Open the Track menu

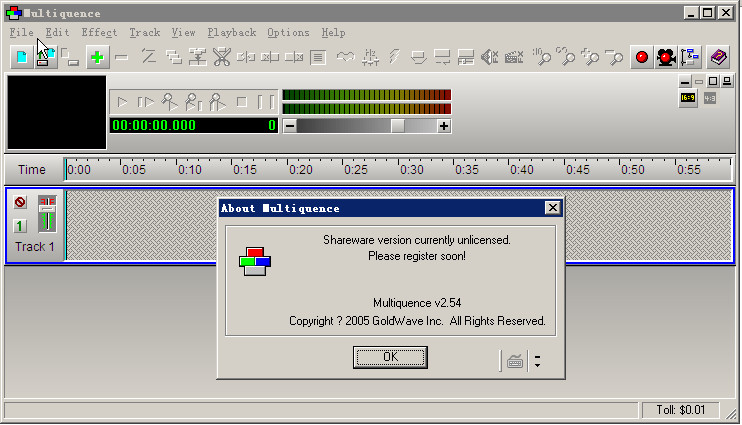point(145,33)
